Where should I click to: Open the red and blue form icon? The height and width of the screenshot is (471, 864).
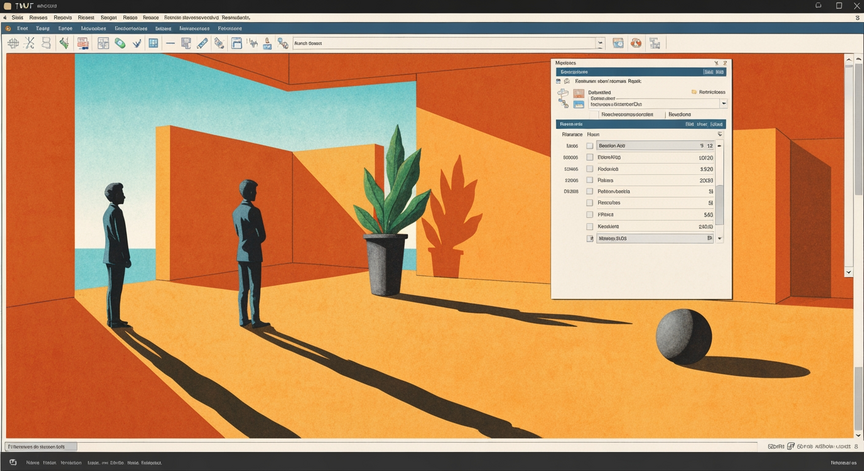pos(83,43)
